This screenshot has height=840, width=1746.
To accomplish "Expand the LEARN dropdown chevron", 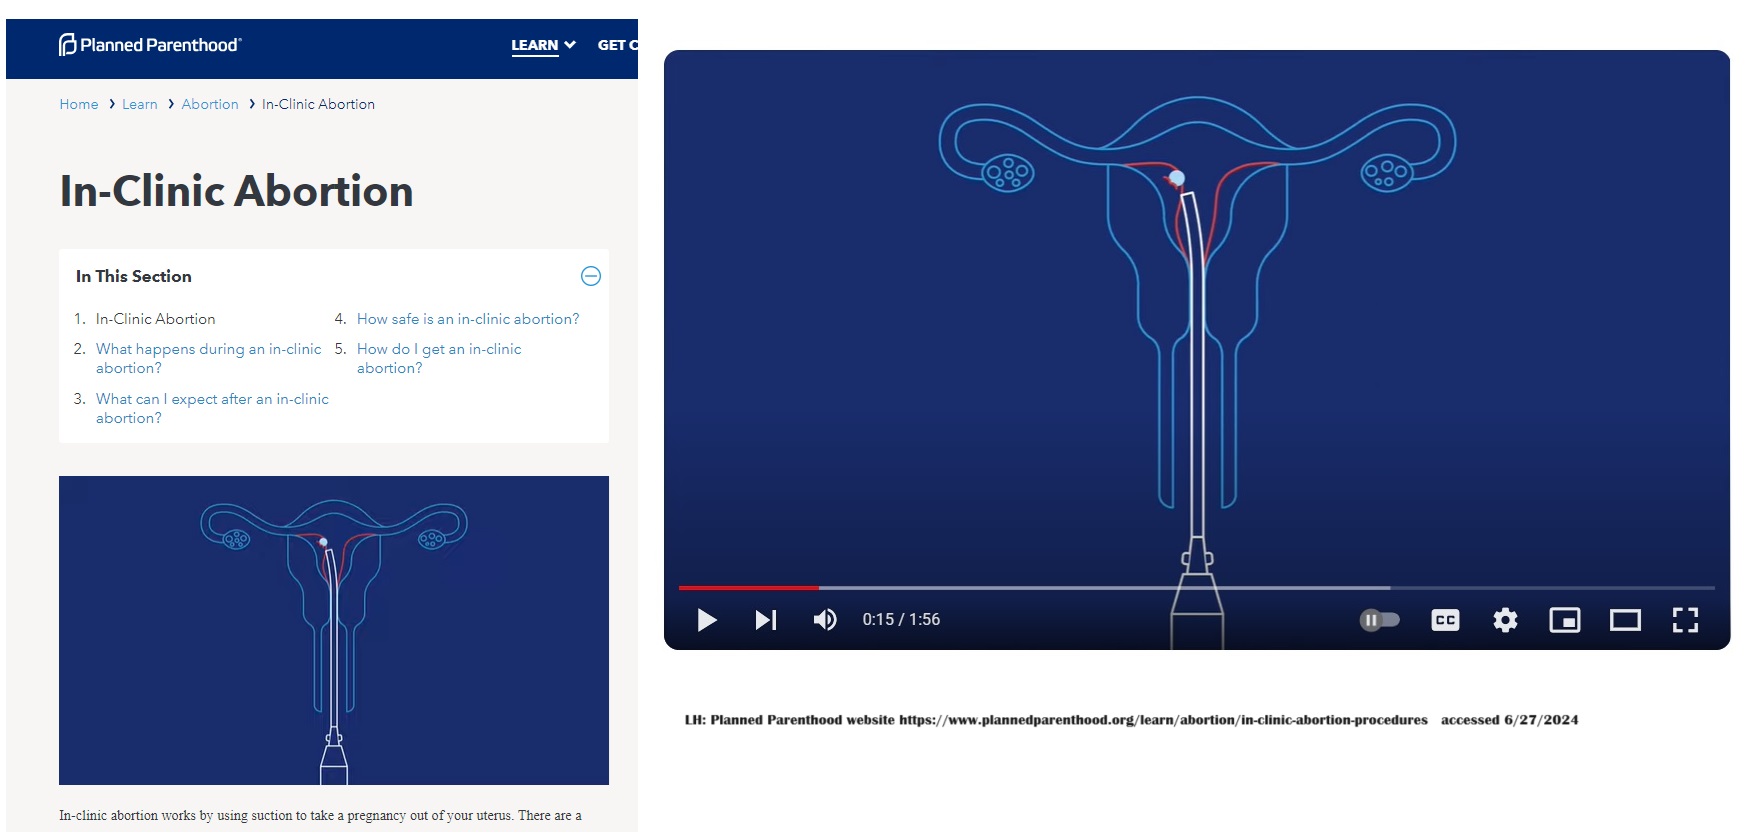I will pos(570,45).
